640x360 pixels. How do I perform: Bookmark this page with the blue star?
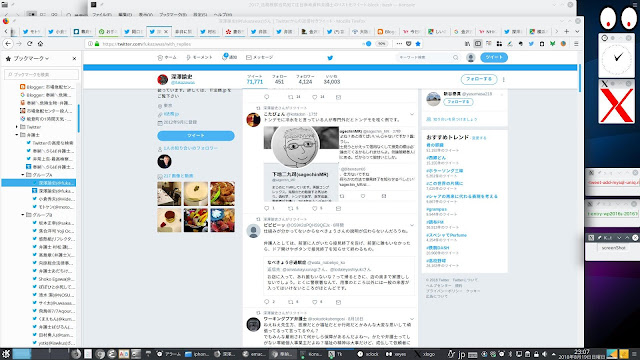pos(418,44)
